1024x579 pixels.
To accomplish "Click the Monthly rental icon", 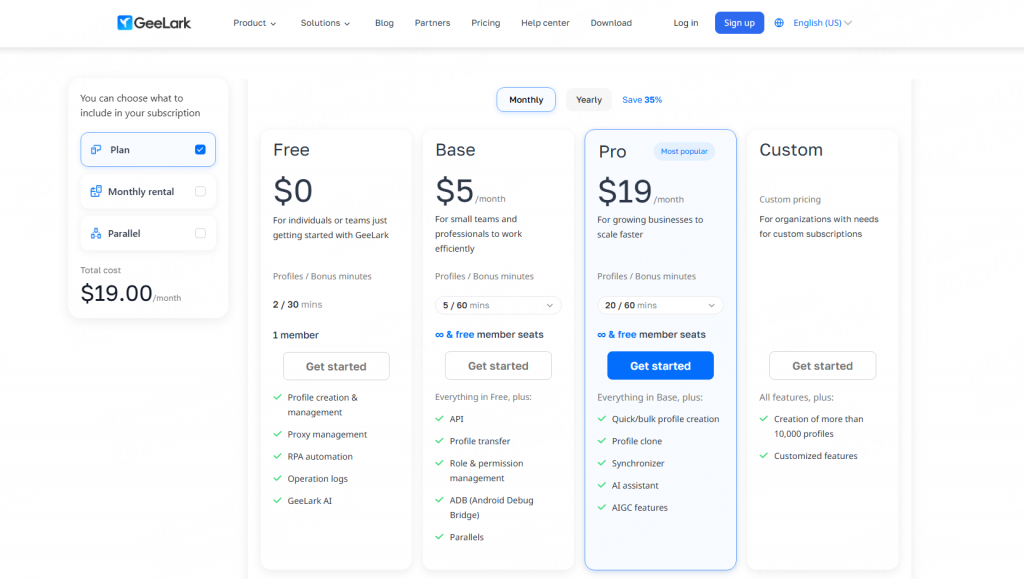I will tap(96, 192).
